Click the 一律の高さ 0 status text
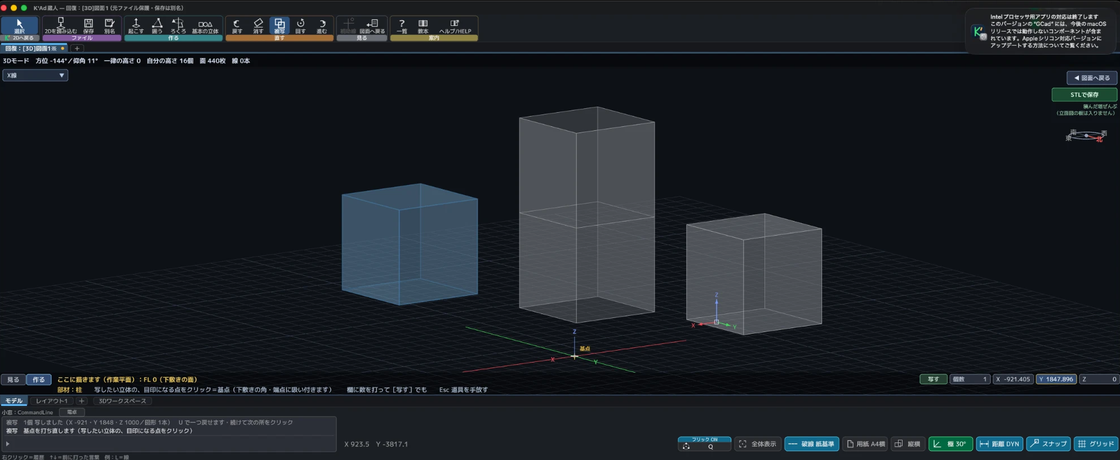Viewport: 1120px width, 460px height. [122, 61]
